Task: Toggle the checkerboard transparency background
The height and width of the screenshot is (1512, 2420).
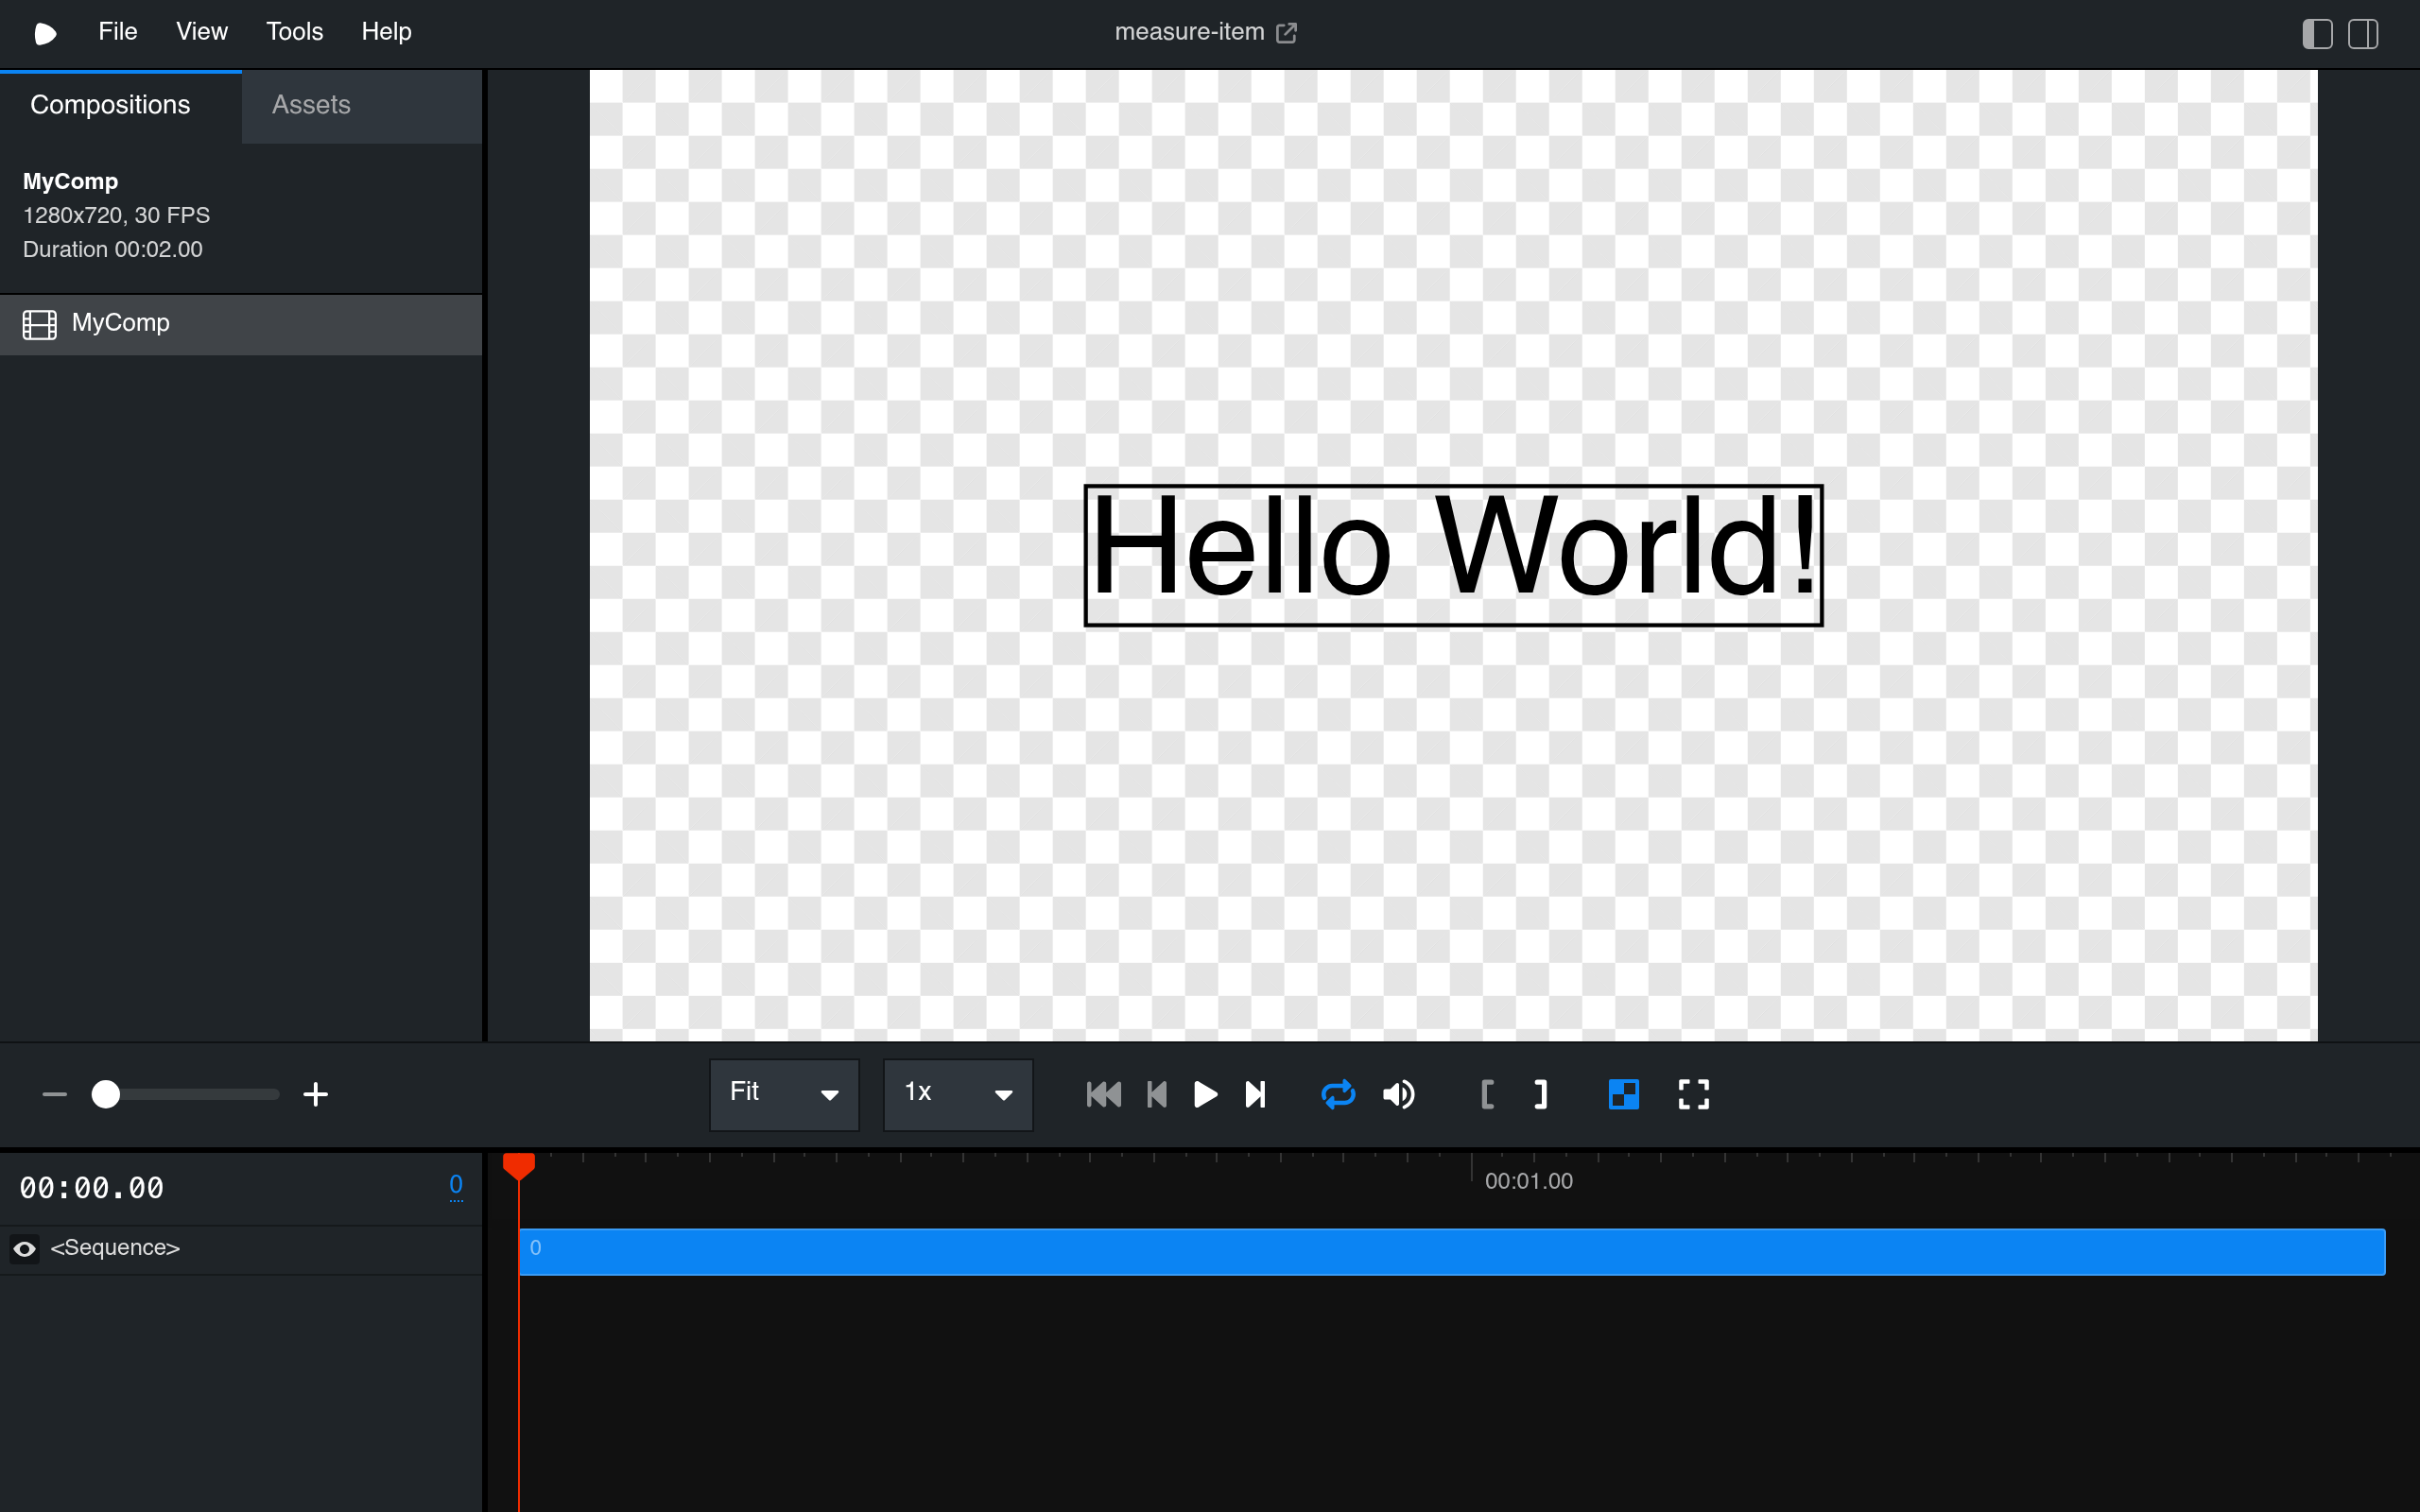Action: (1624, 1094)
